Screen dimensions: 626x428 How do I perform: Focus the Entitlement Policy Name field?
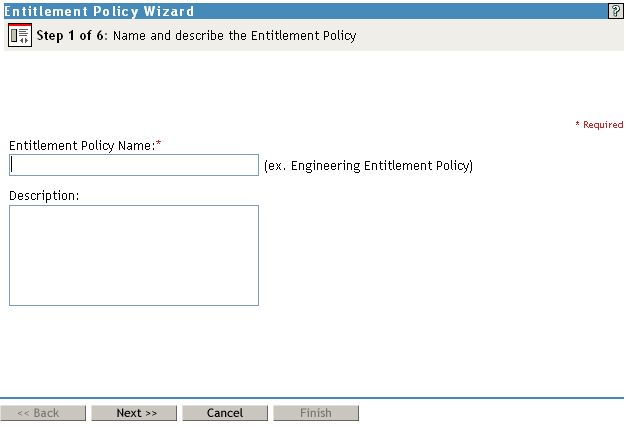(x=134, y=165)
